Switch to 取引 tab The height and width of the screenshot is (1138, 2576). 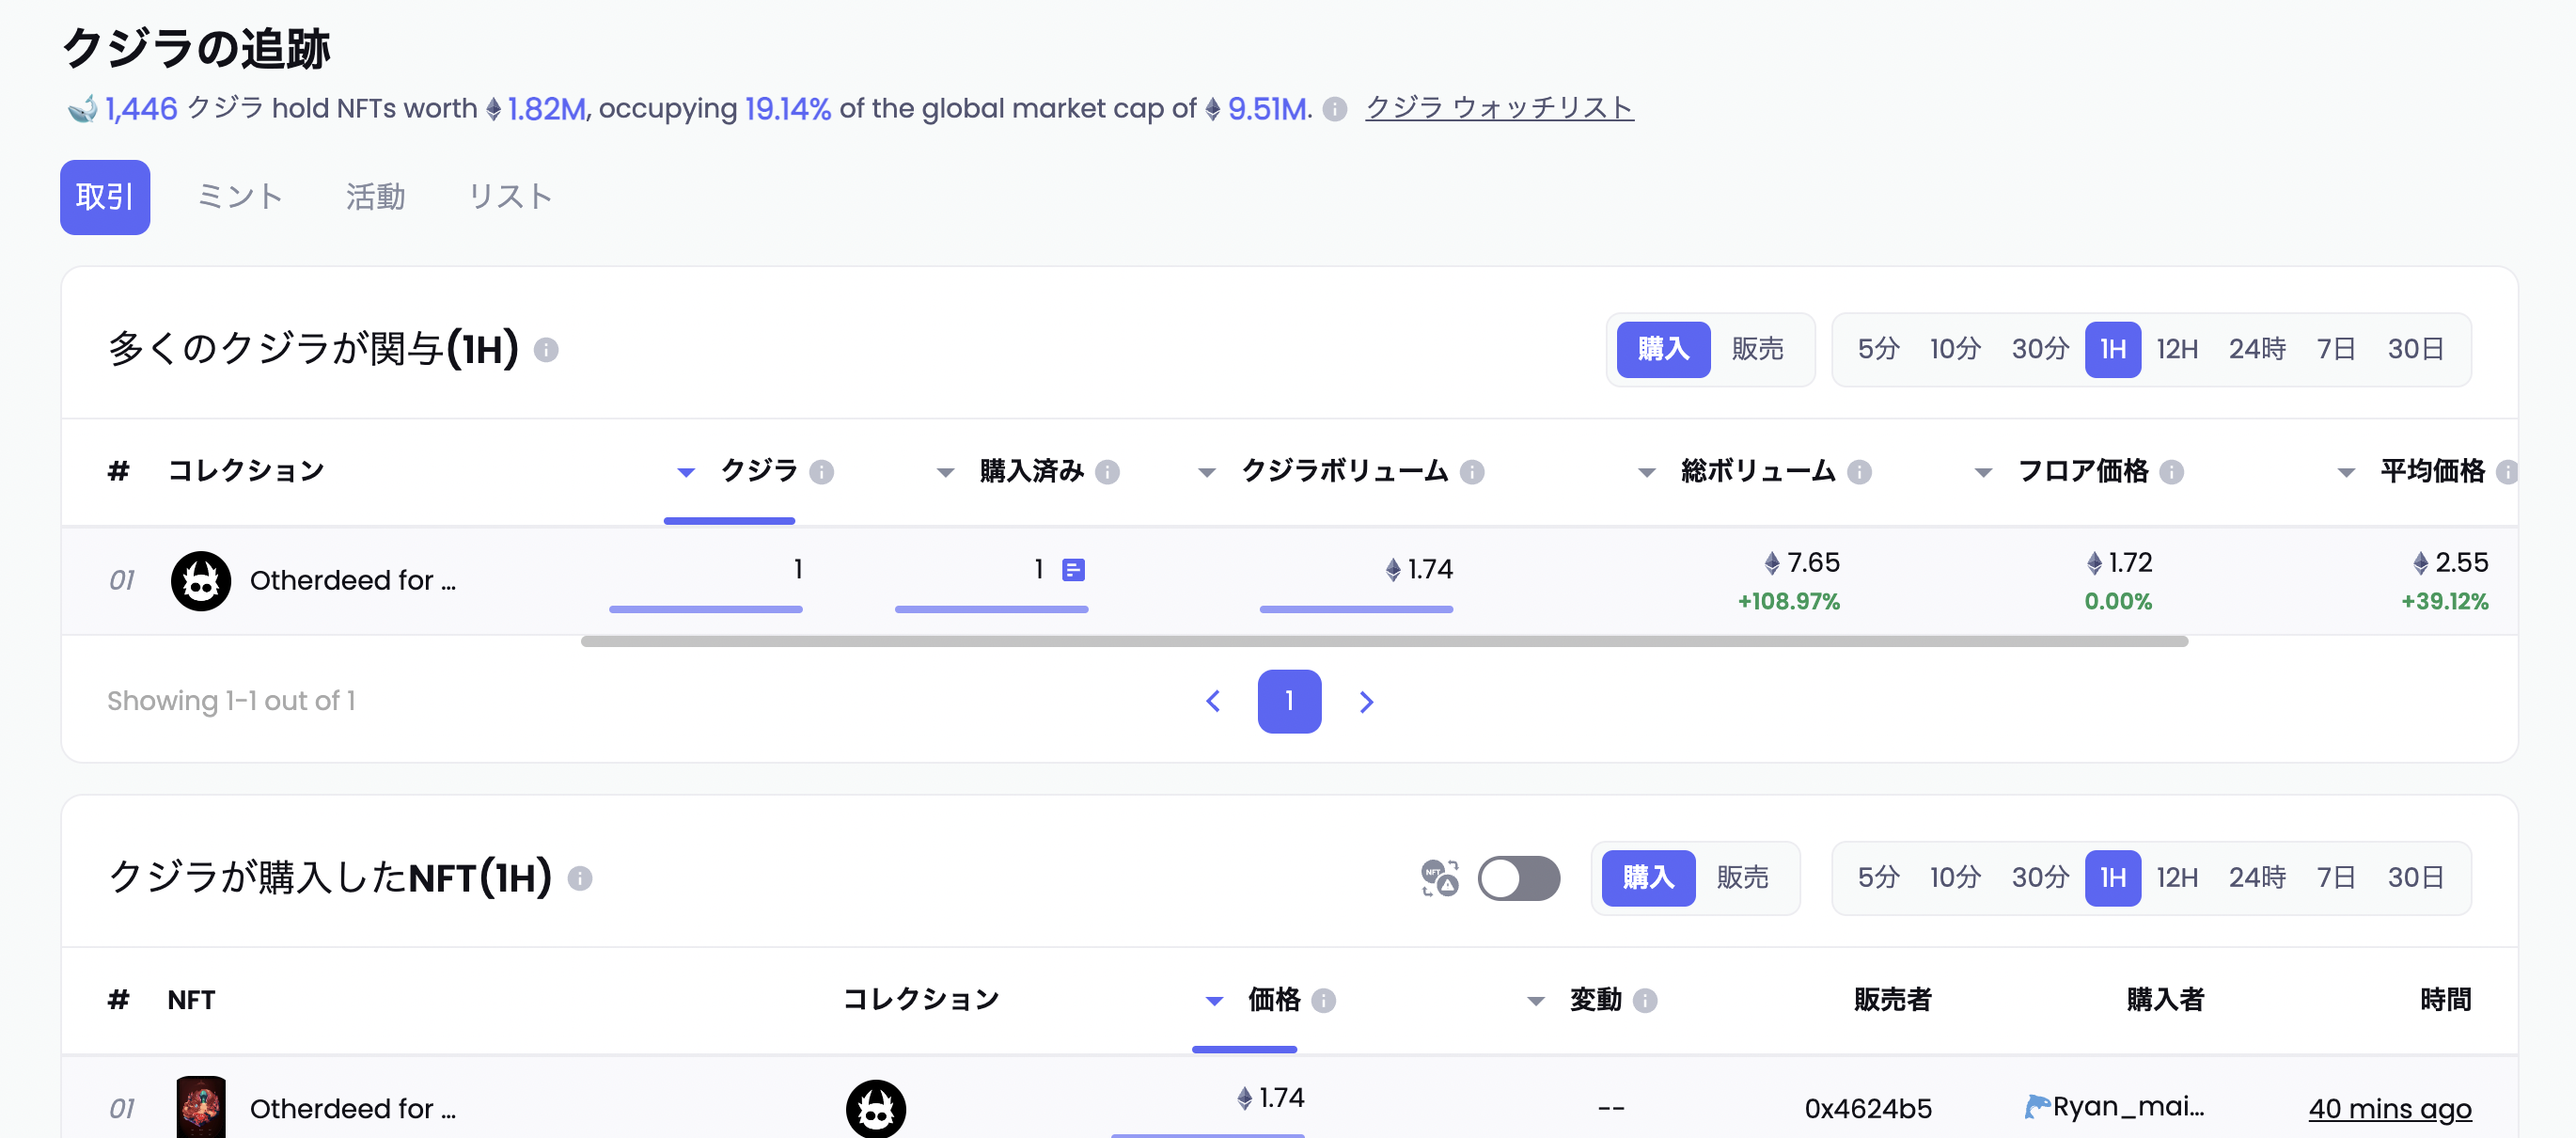(105, 197)
